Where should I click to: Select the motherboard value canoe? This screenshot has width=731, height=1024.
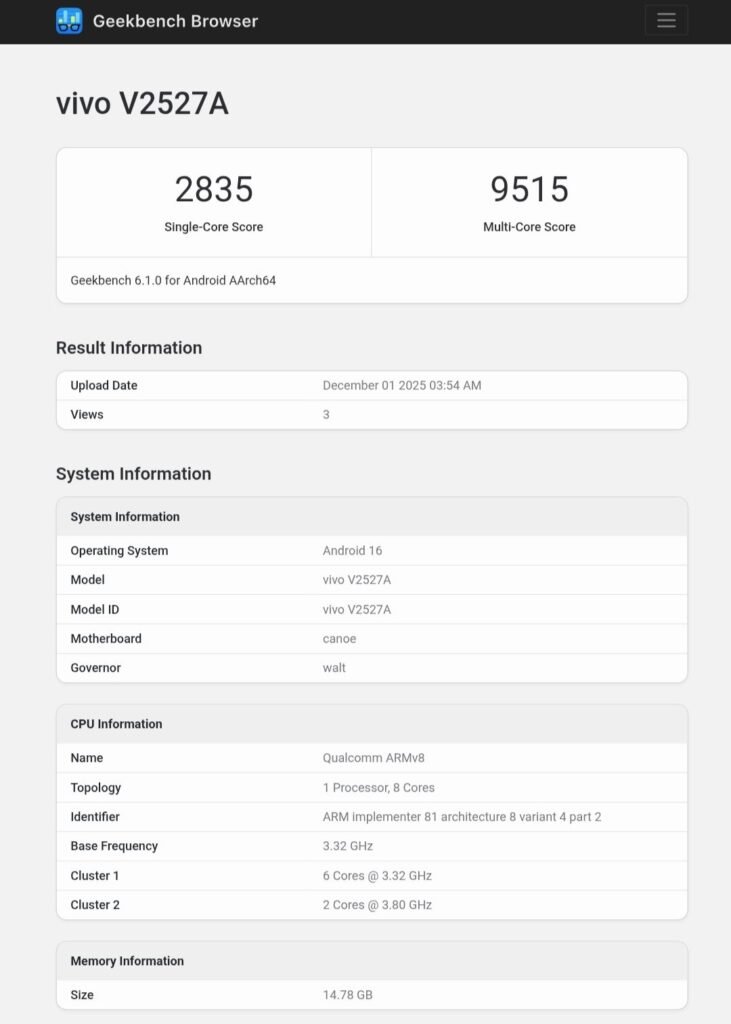click(339, 639)
